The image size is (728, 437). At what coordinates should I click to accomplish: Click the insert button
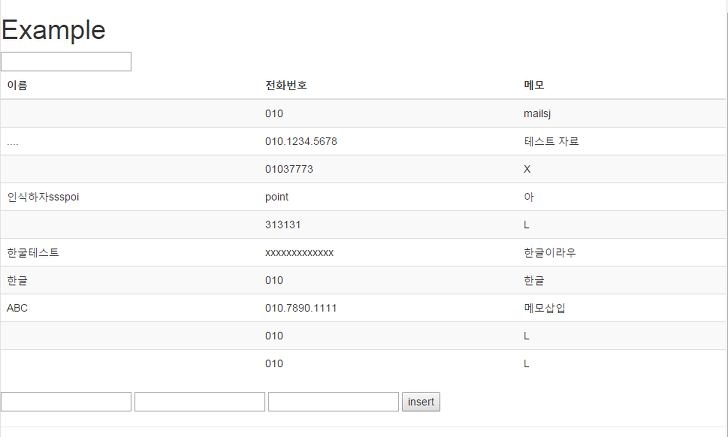click(x=421, y=402)
